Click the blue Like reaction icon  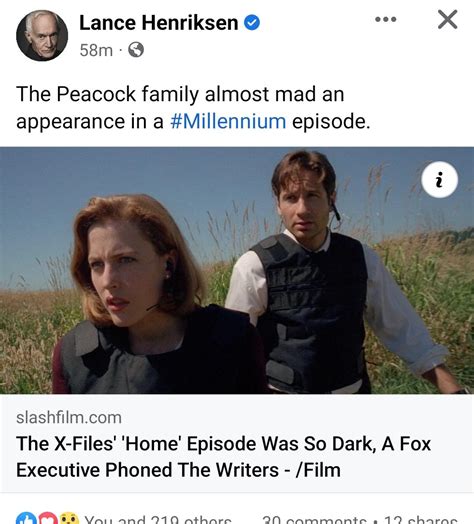tap(26, 519)
